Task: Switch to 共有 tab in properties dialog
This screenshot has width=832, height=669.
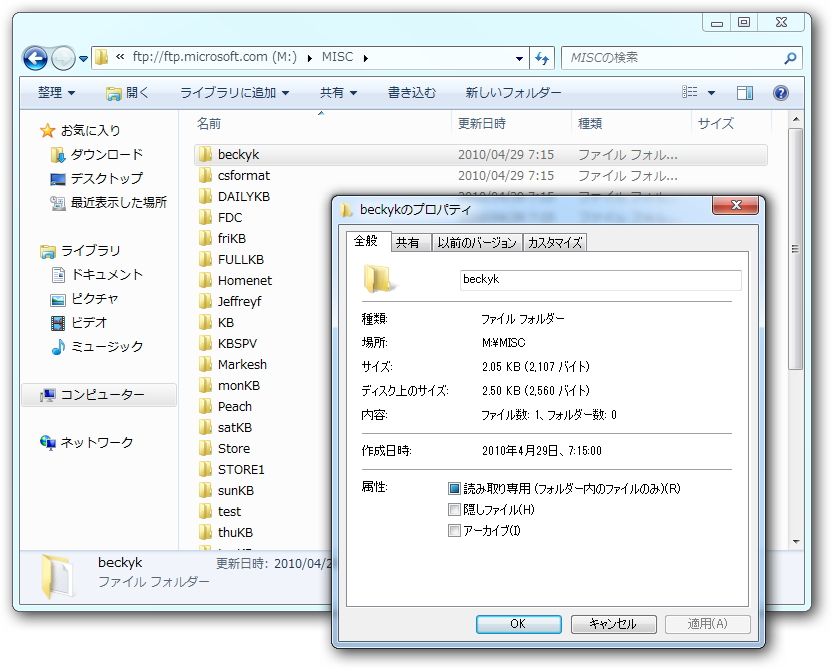Action: pos(410,242)
